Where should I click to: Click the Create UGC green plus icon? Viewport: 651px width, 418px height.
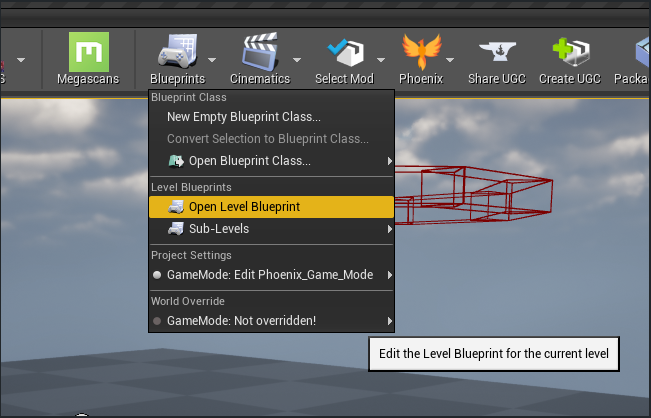point(571,51)
